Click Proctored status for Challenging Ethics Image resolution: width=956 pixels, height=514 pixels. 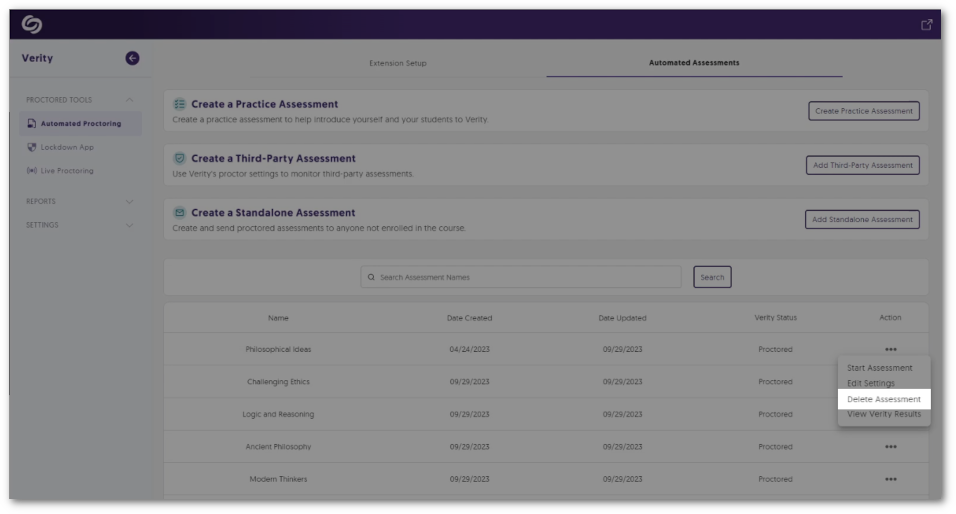776,382
